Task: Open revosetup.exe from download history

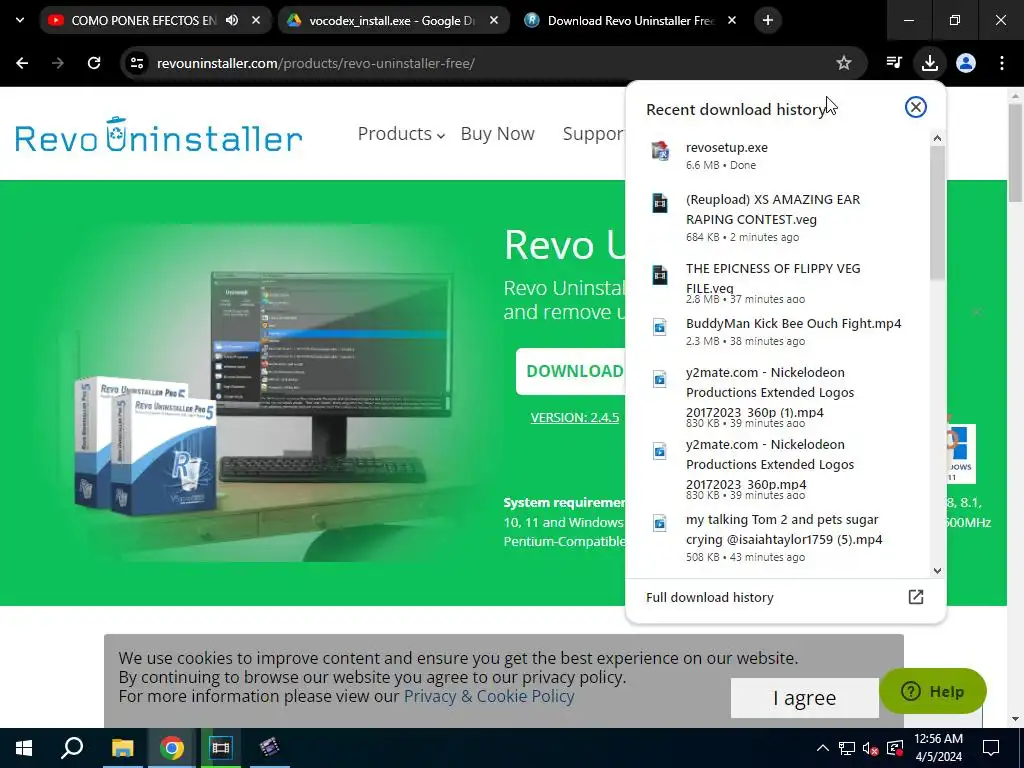Action: [x=778, y=155]
